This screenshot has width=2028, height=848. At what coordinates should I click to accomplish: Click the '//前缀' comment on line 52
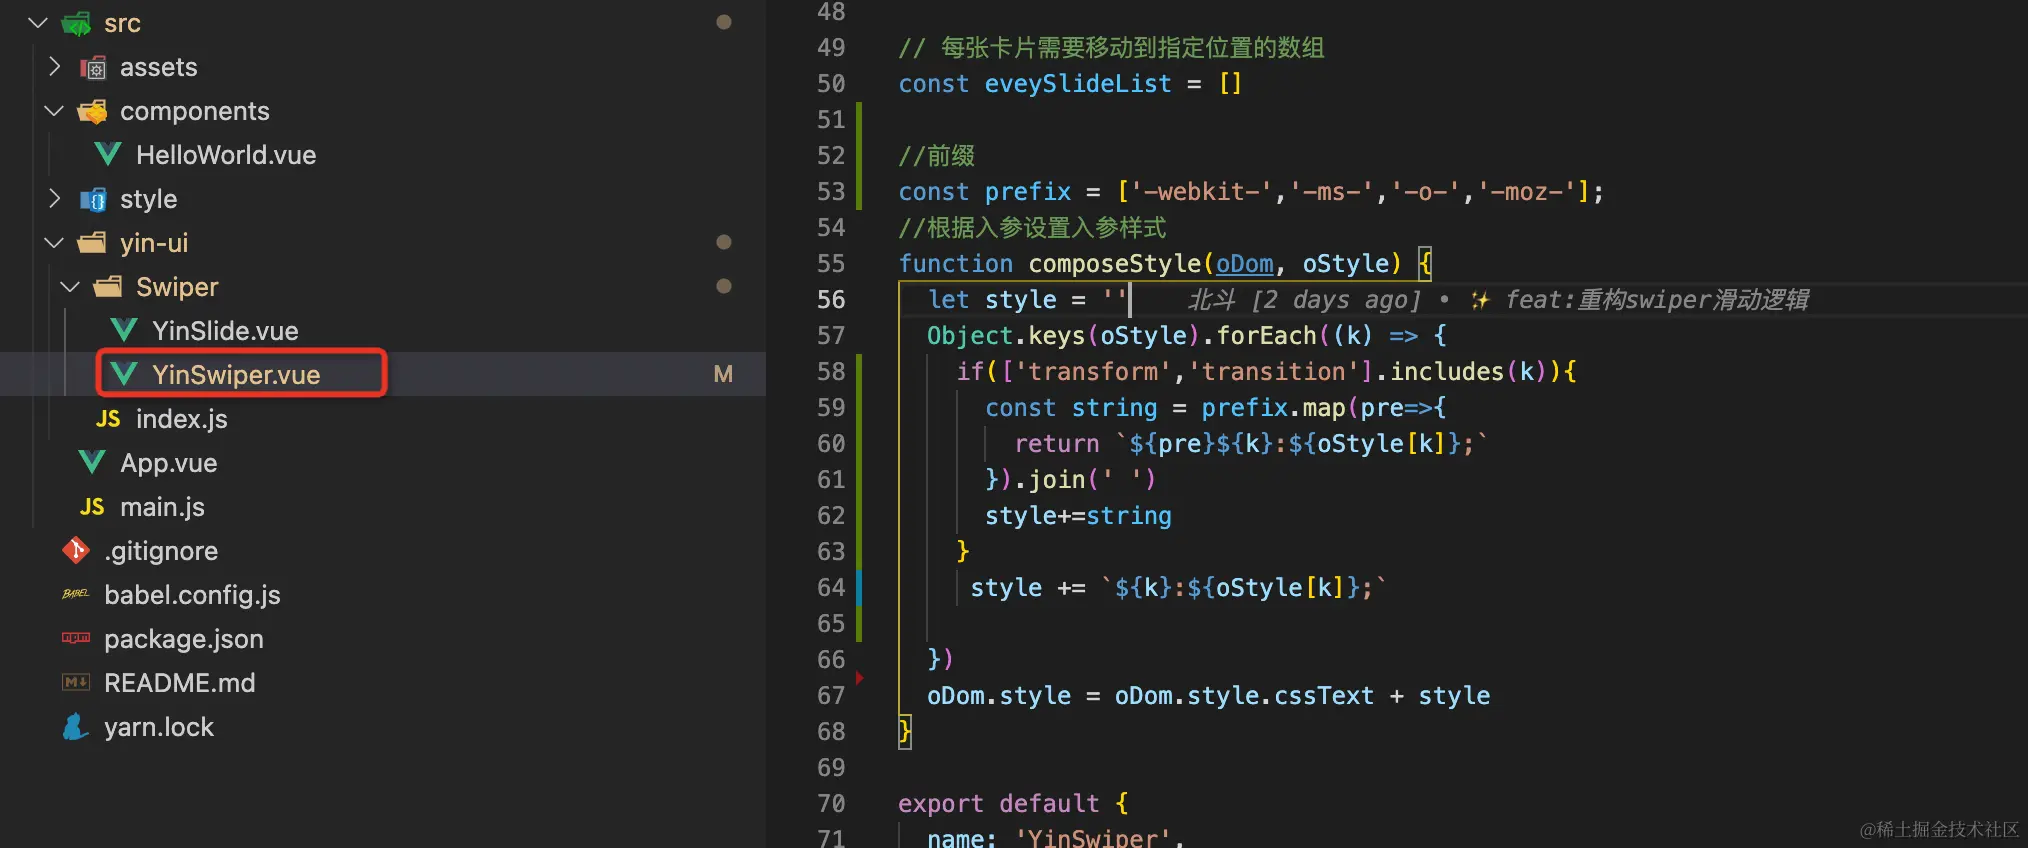[x=936, y=155]
